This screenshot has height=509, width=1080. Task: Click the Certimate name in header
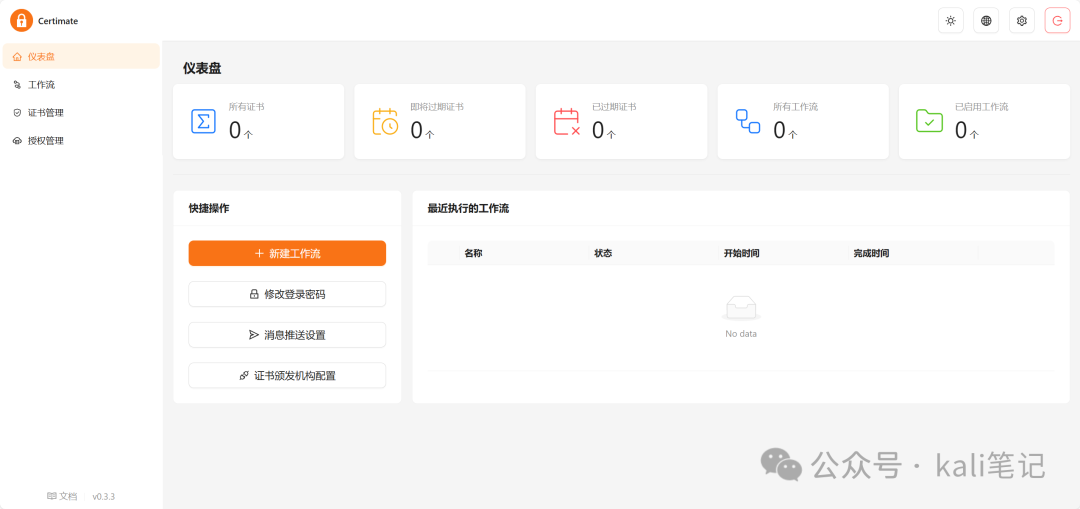click(x=58, y=21)
